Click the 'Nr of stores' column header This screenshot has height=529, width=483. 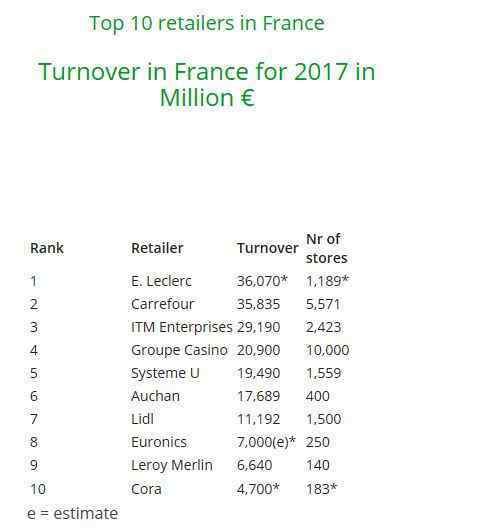[326, 248]
